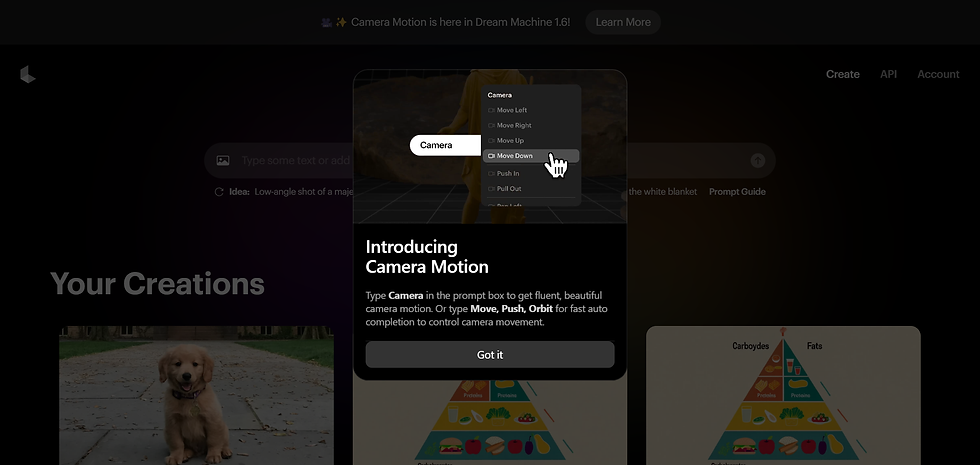Open the Prompt Guide link

click(737, 192)
